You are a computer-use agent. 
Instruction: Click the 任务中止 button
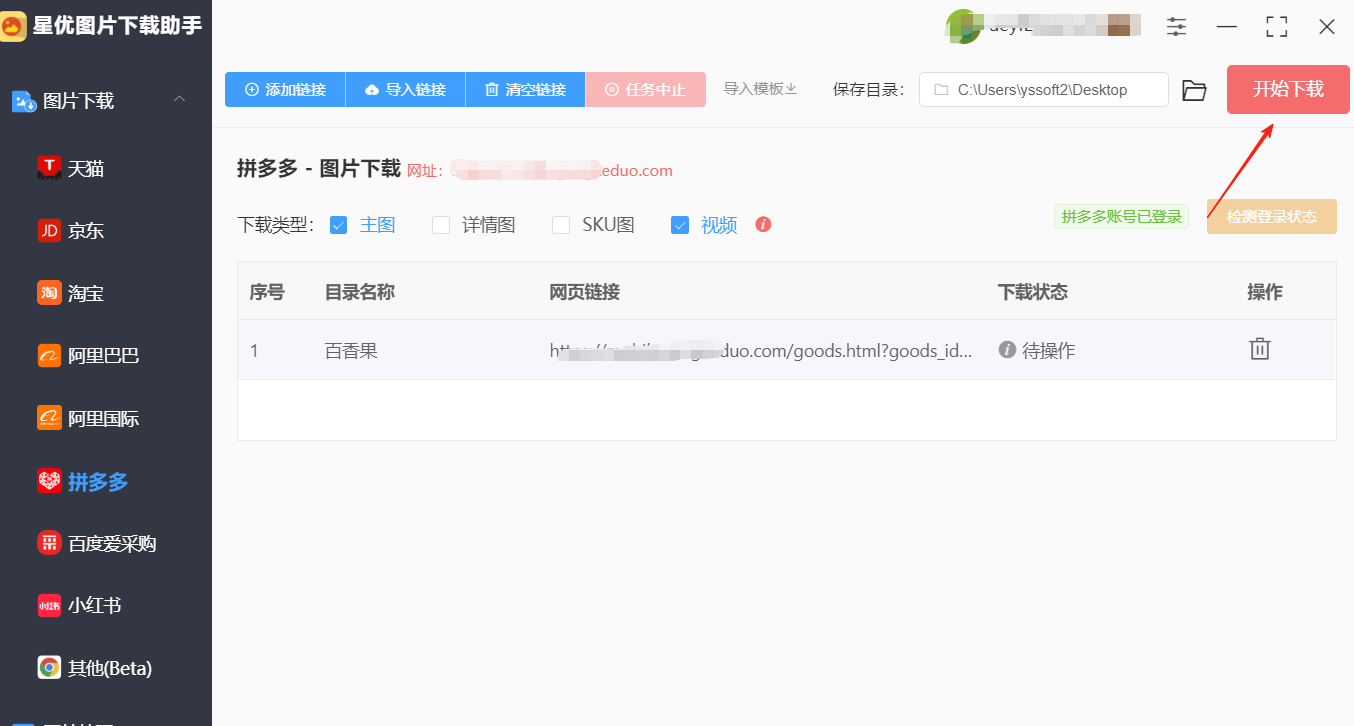(646, 89)
